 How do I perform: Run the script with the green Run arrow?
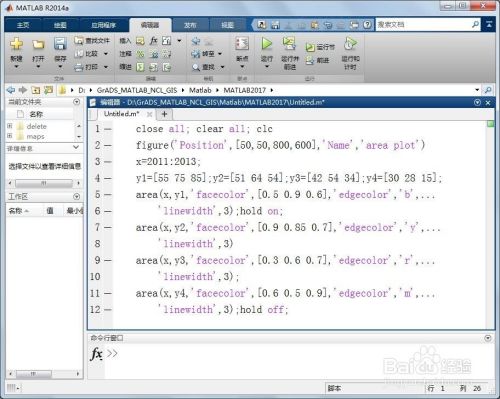pos(267,44)
